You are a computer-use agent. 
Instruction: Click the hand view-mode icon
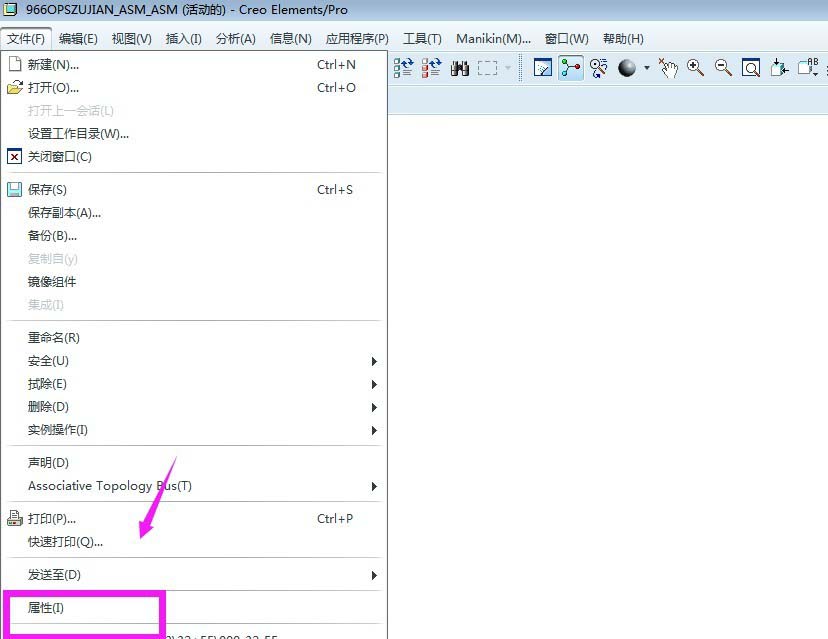click(668, 68)
